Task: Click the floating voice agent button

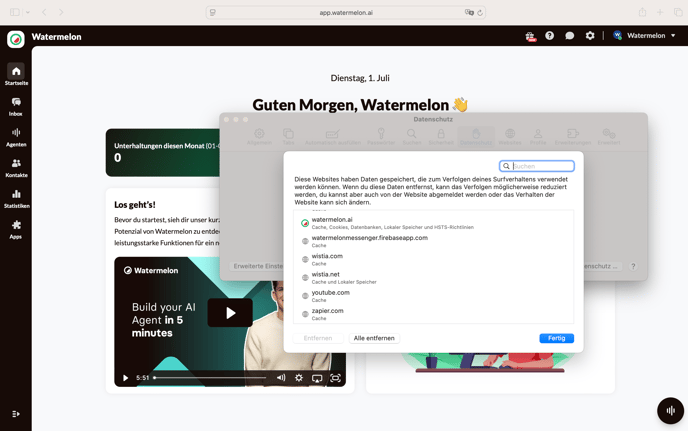Action: coord(670,411)
